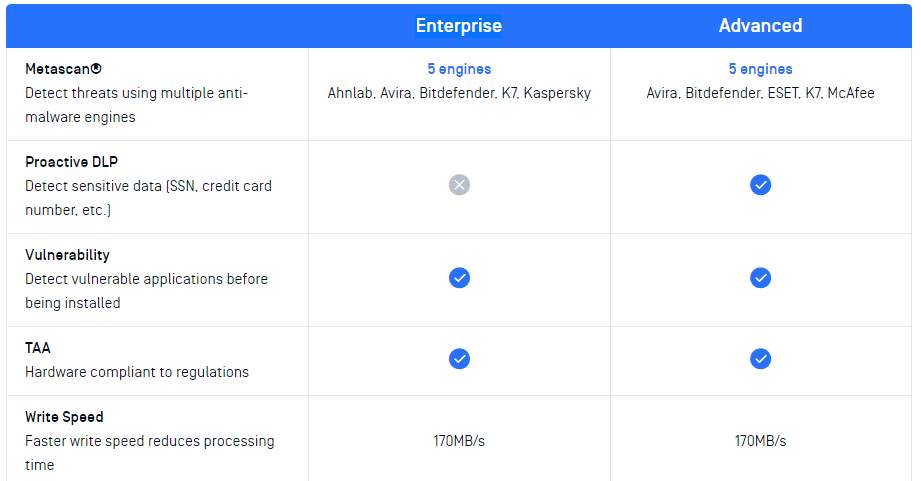
Task: Select the Advanced column header
Action: click(x=760, y=26)
